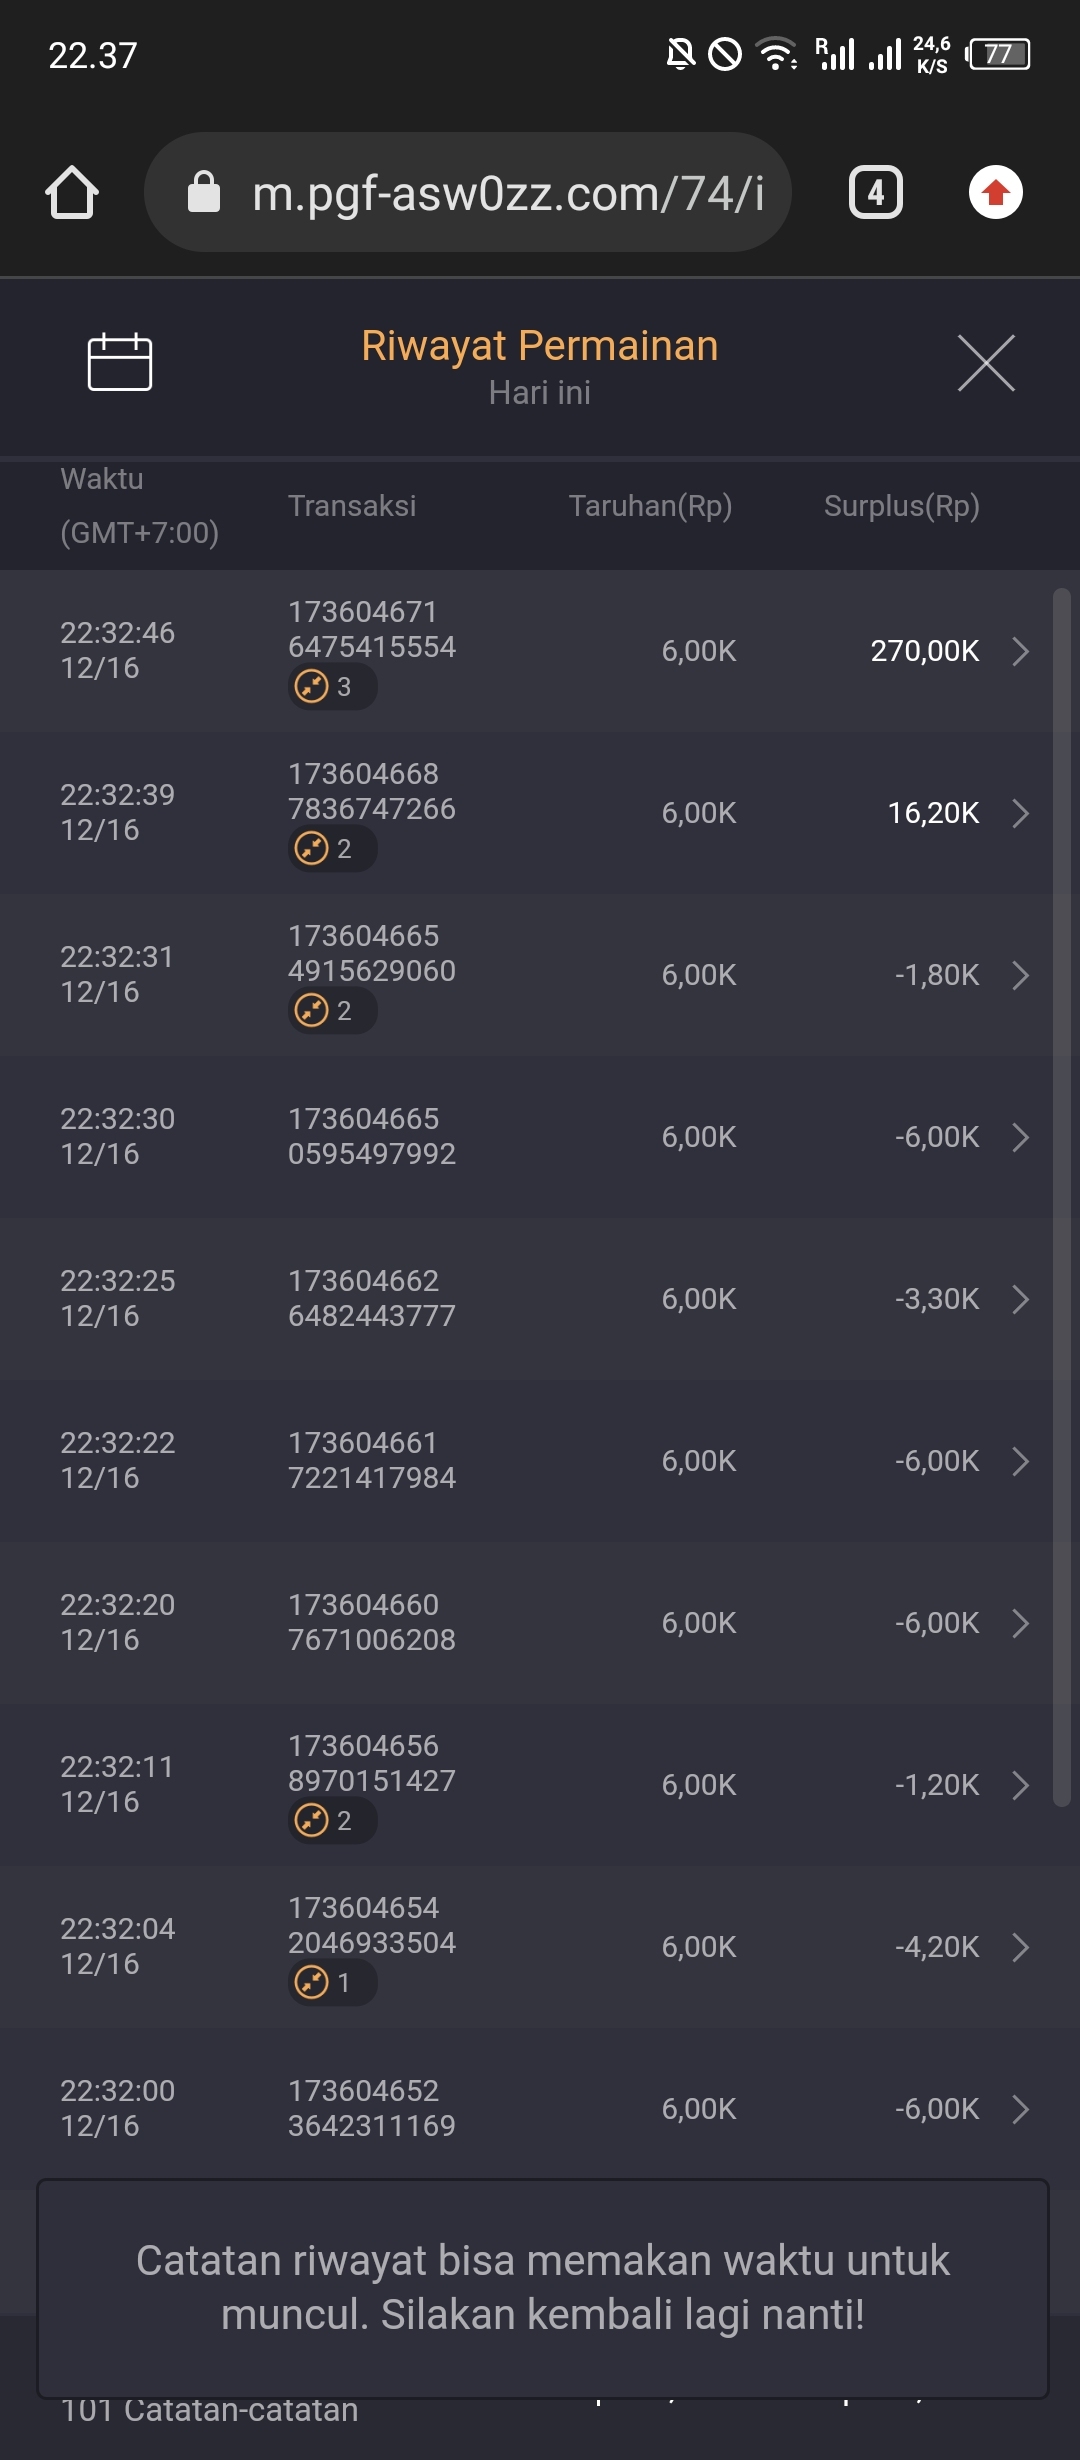Expand details of the 270,00K surplus row
Image resolution: width=1080 pixels, height=2460 pixels.
[x=1020, y=651]
